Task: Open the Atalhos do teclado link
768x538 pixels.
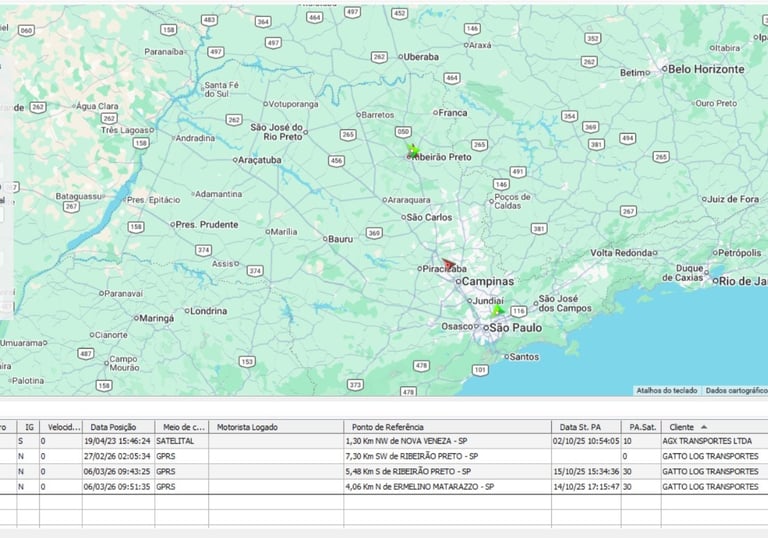Action: [x=667, y=391]
